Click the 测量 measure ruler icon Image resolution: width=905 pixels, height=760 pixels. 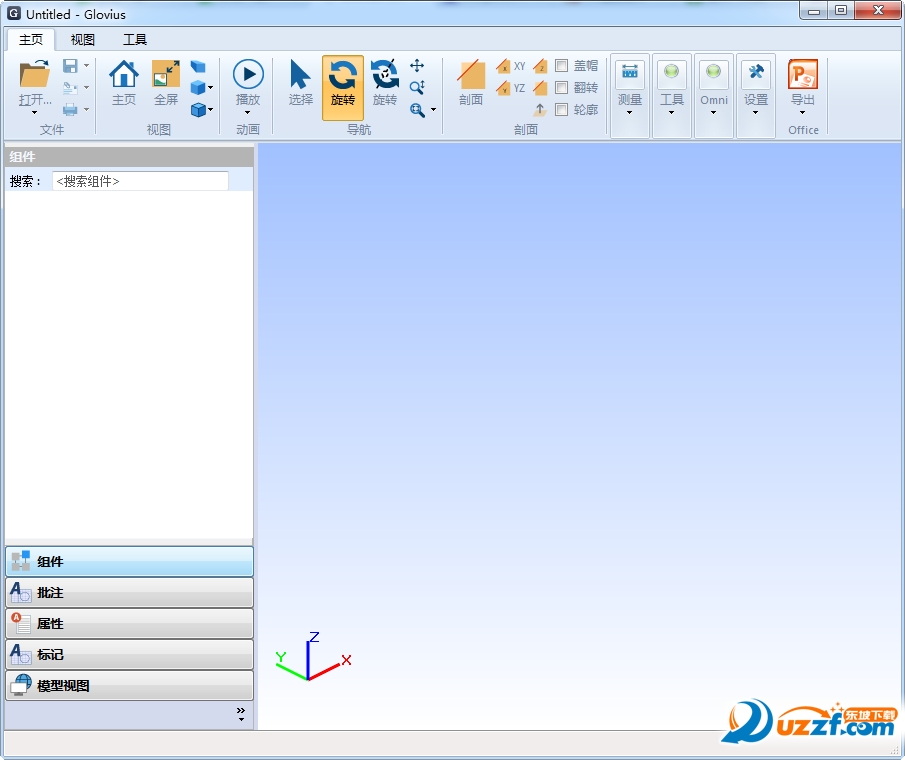point(630,72)
